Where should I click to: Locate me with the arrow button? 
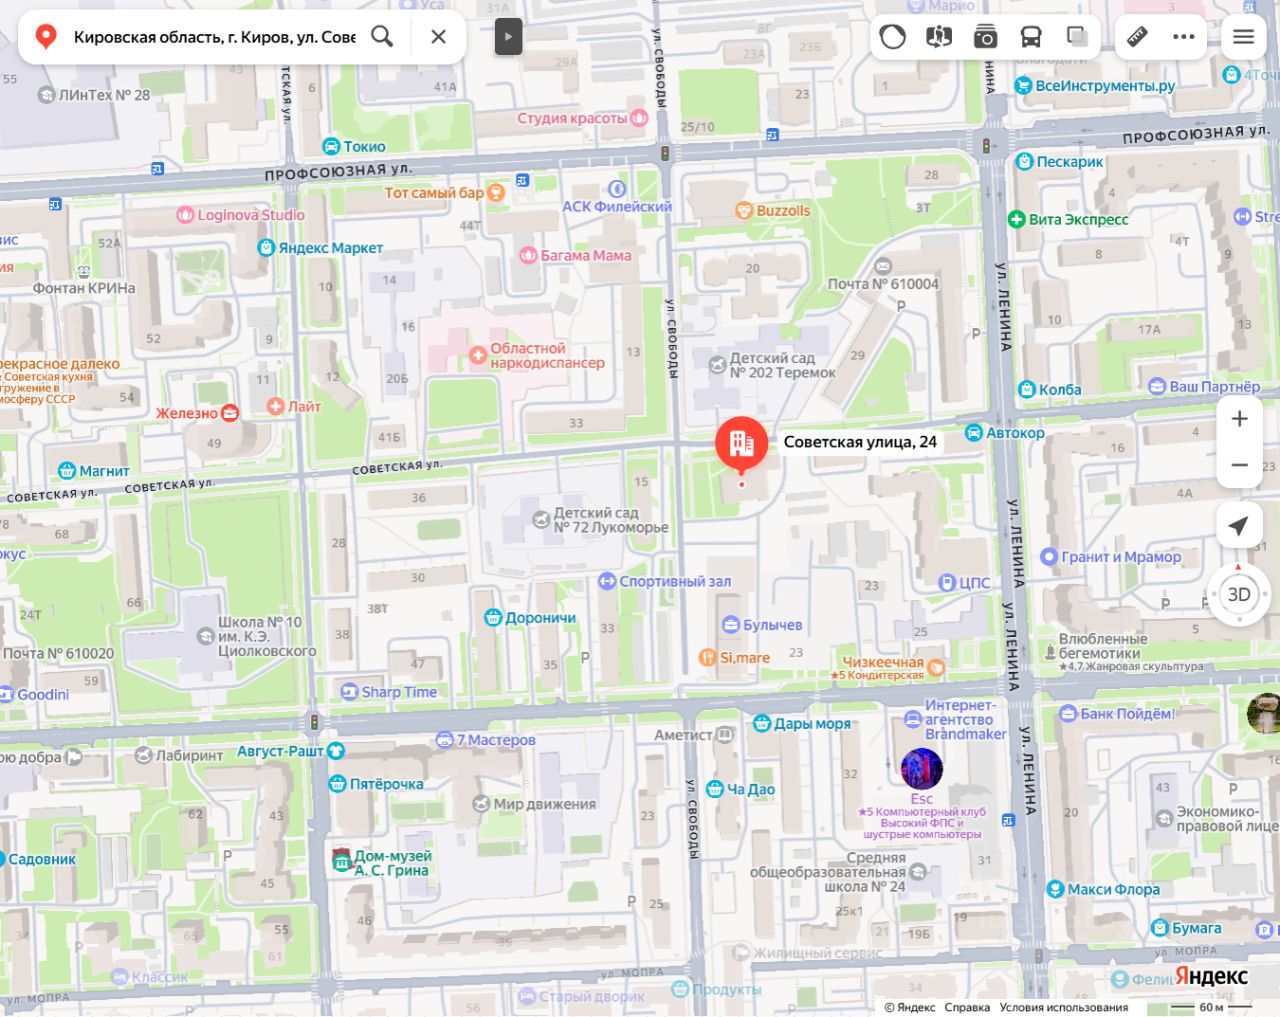[x=1239, y=526]
